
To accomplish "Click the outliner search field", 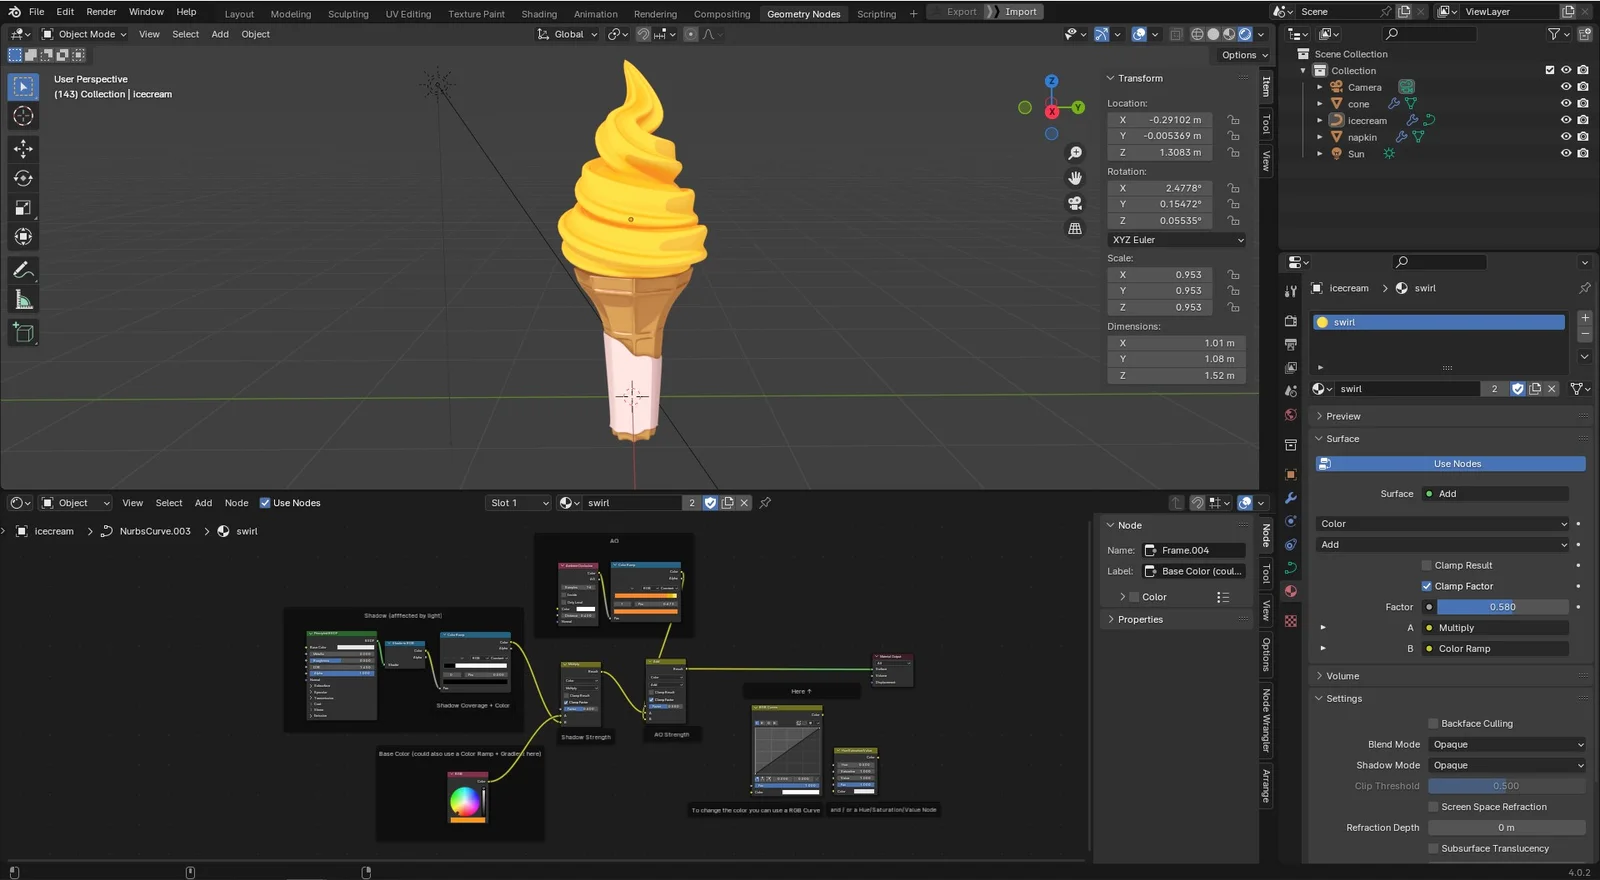I will coord(1429,34).
